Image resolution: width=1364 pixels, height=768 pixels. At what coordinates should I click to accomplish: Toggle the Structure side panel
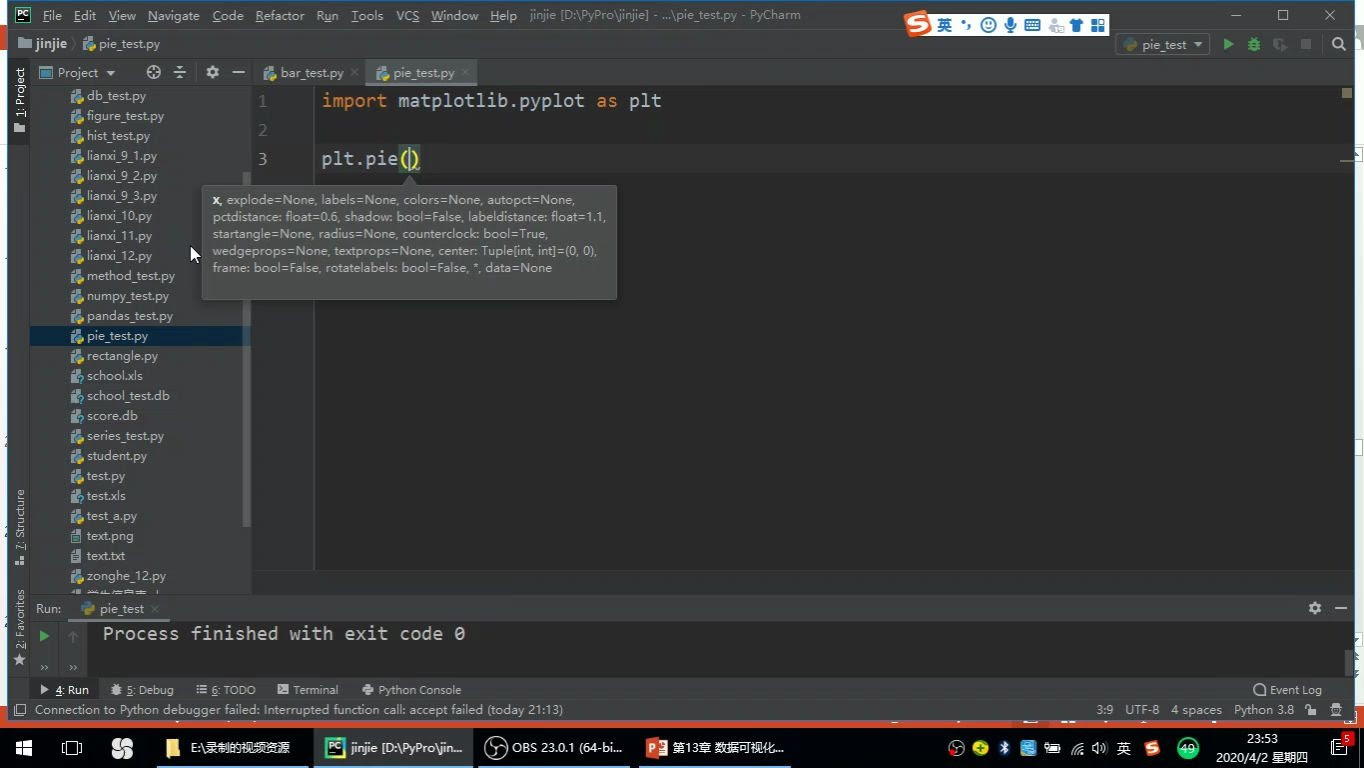19,528
